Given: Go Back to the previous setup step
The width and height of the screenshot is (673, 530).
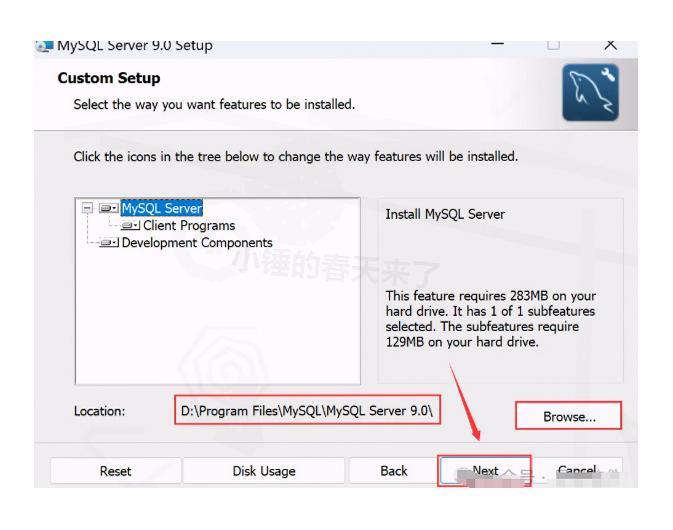Looking at the screenshot, I should [x=393, y=471].
